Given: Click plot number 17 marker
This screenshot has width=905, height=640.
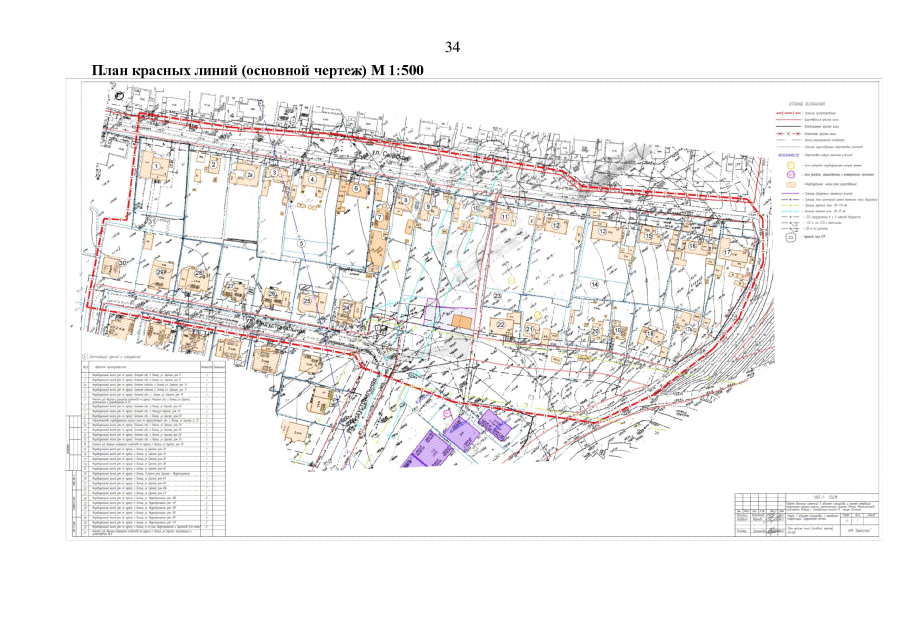Looking at the screenshot, I should (727, 253).
